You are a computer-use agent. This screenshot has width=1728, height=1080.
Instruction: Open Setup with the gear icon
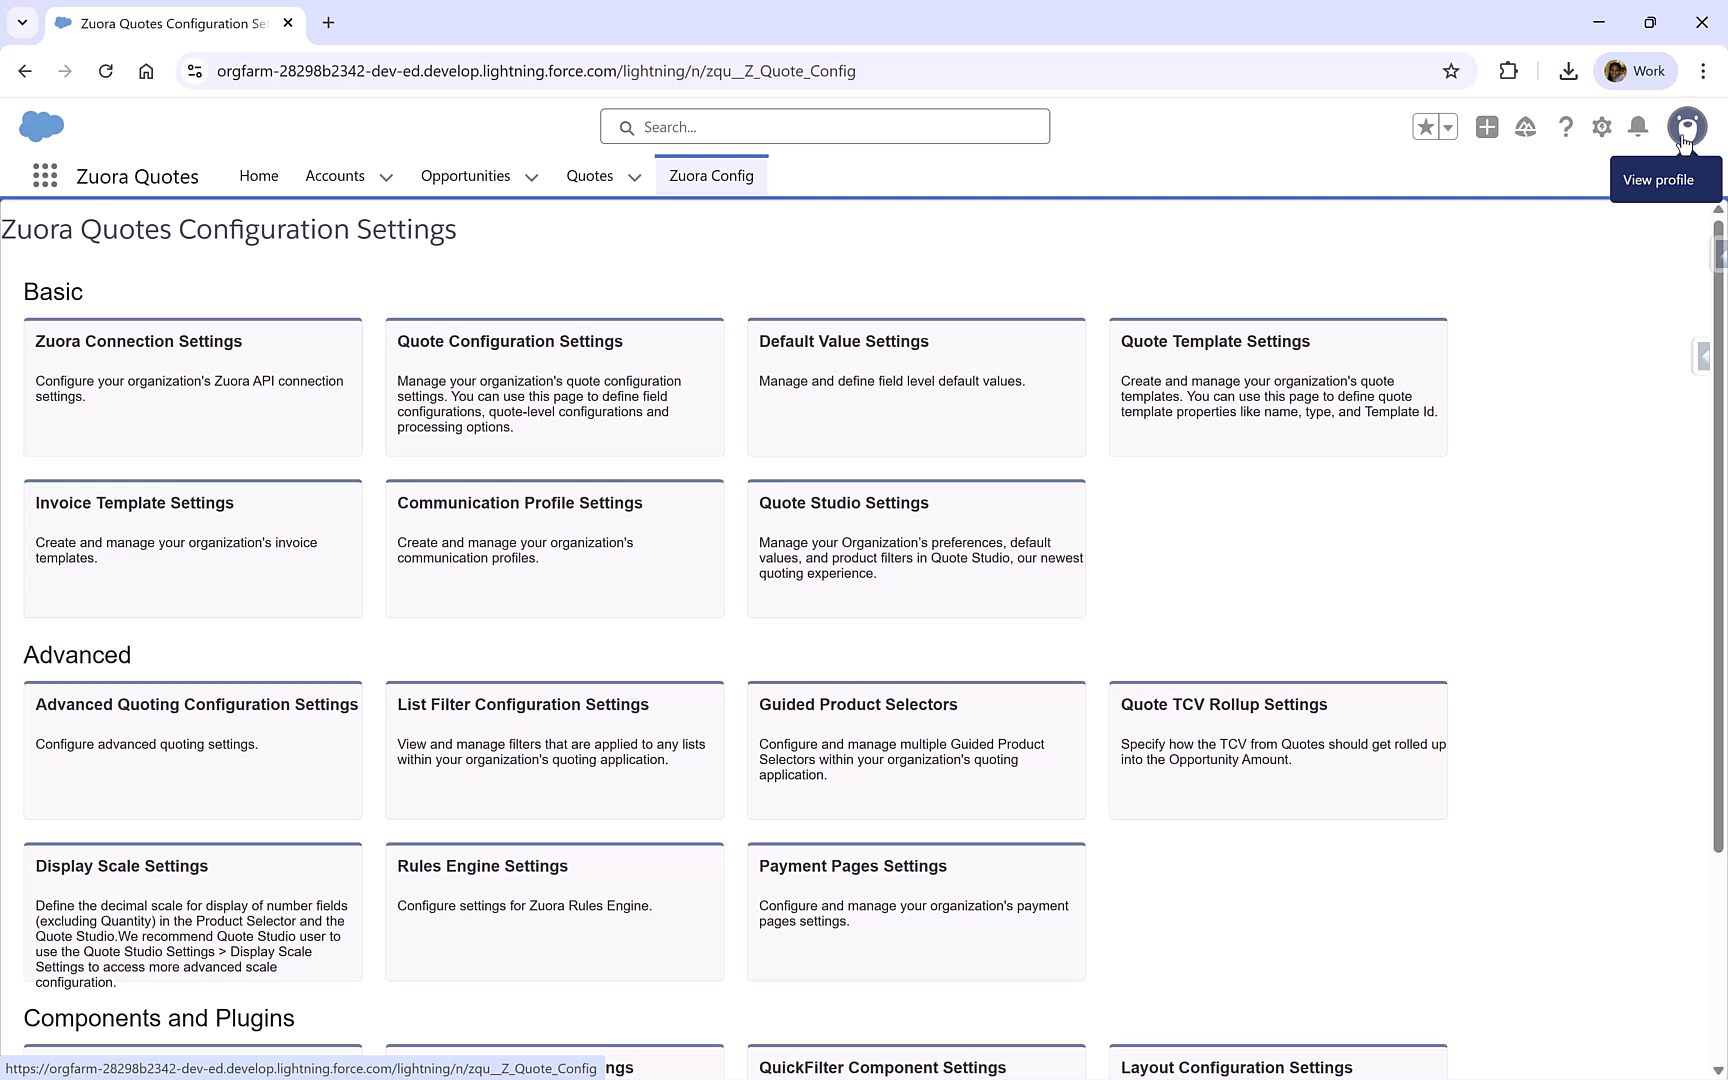(1601, 127)
